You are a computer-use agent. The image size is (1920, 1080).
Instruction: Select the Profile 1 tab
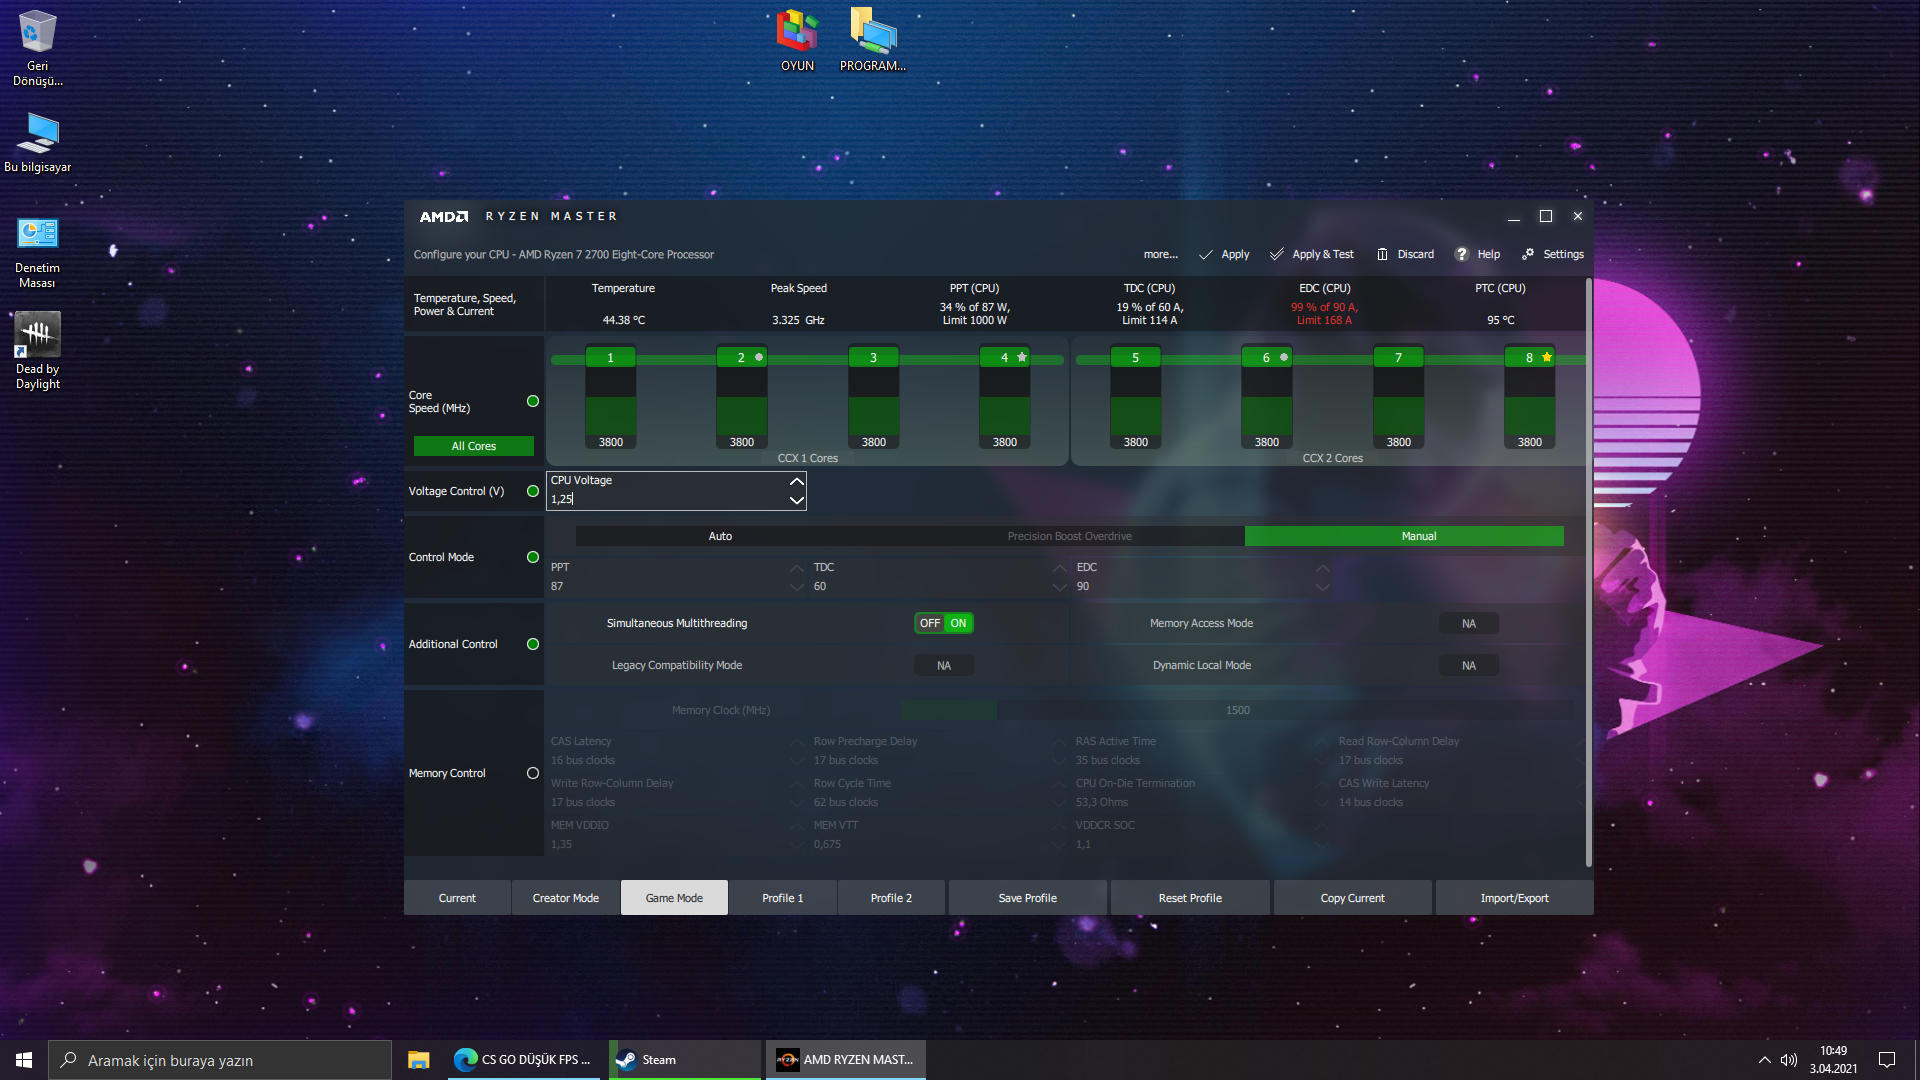(782, 898)
